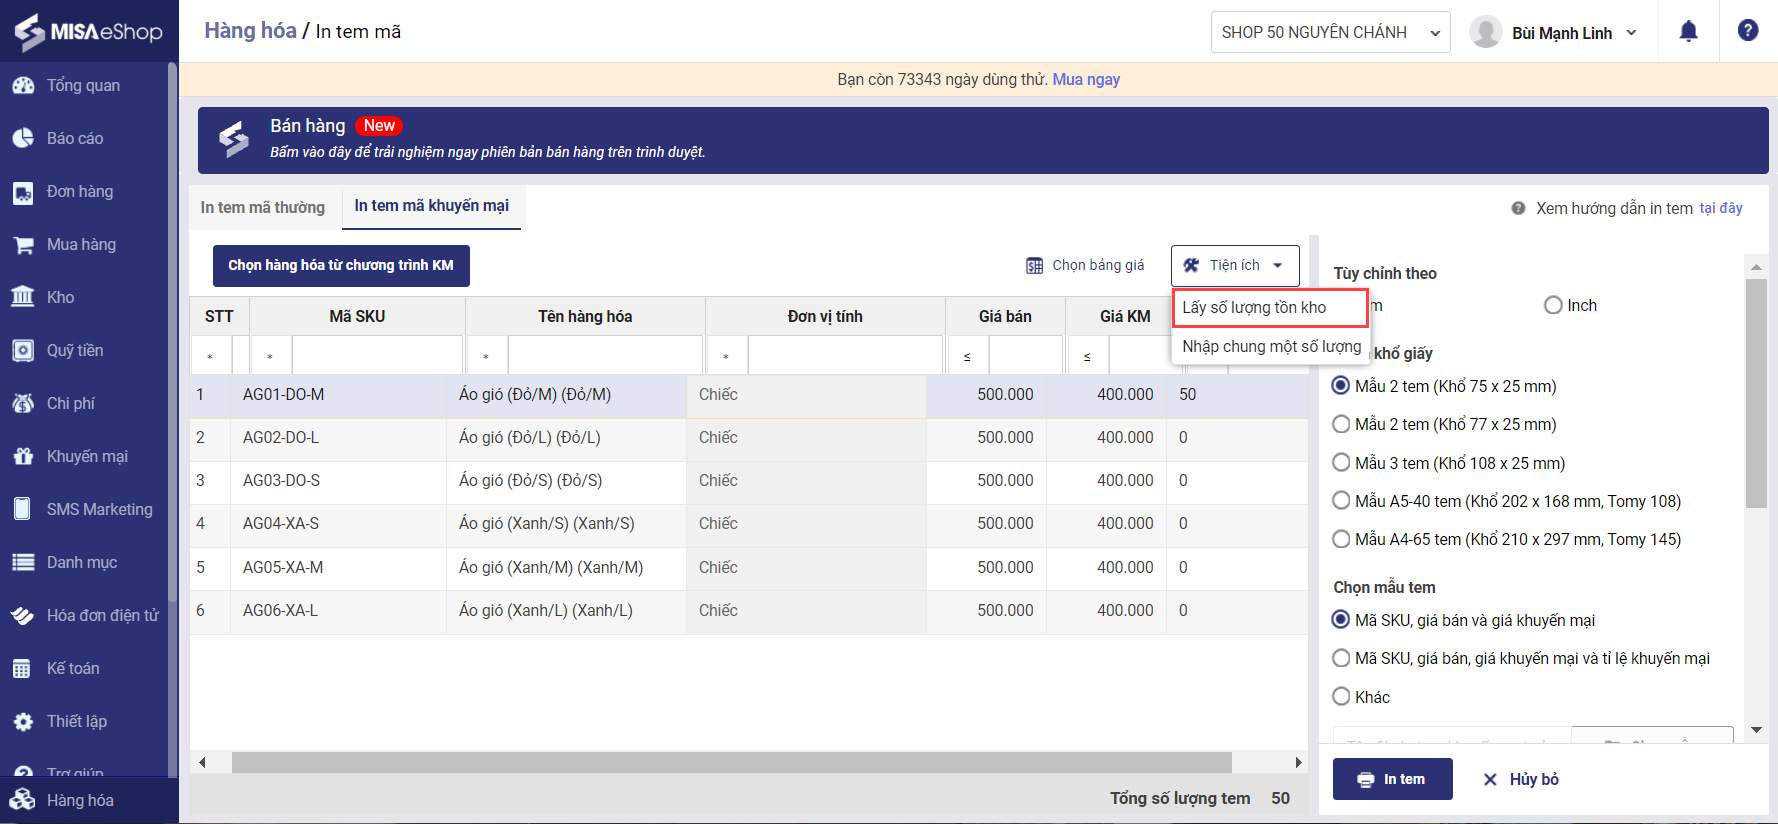
Task: Click the Báo cáo pie chart icon
Action: point(23,139)
